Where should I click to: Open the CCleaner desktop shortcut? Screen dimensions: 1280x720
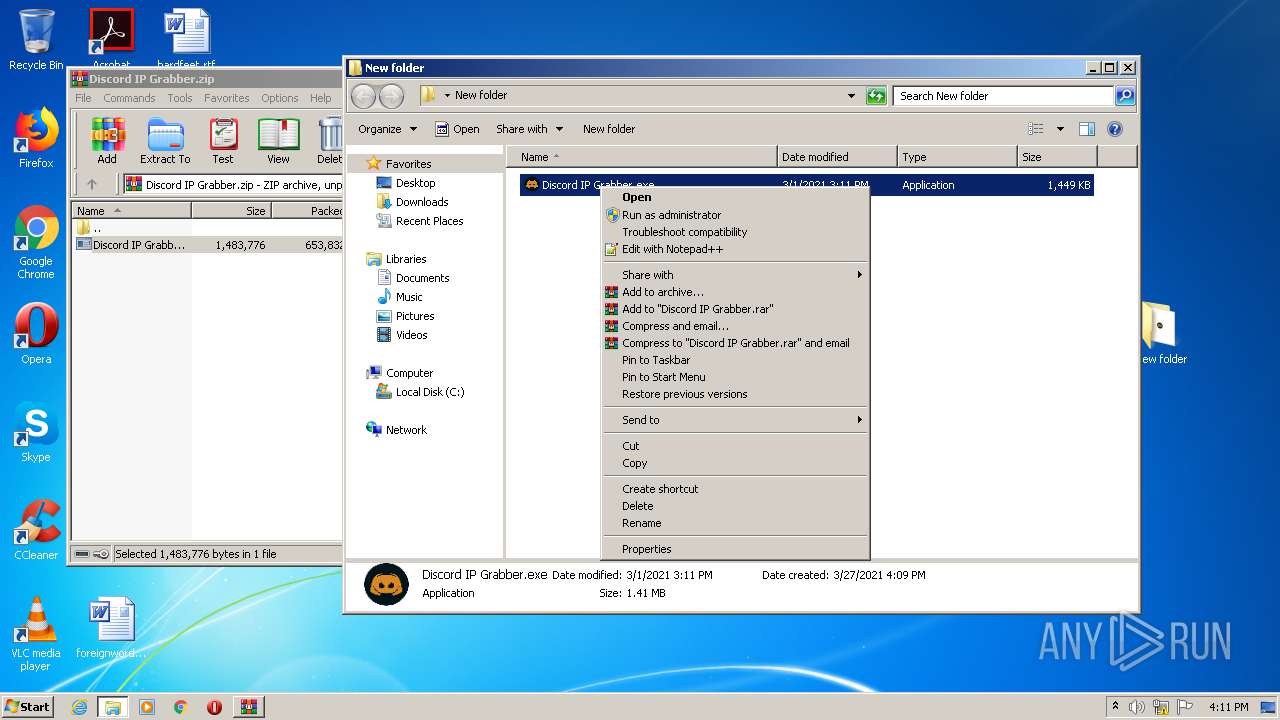click(x=36, y=530)
